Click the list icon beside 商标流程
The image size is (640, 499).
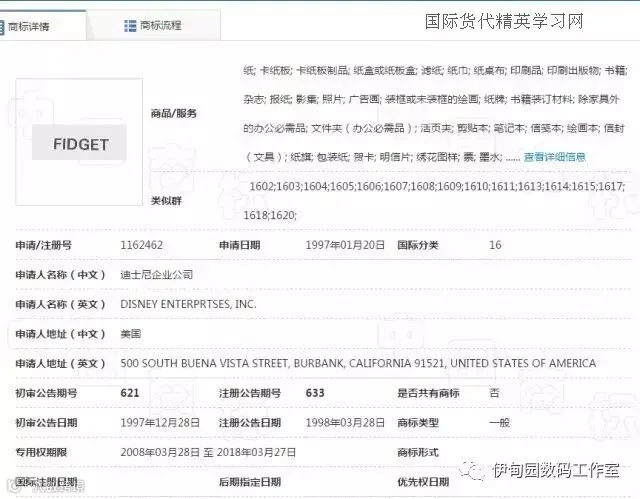pyautogui.click(x=130, y=26)
